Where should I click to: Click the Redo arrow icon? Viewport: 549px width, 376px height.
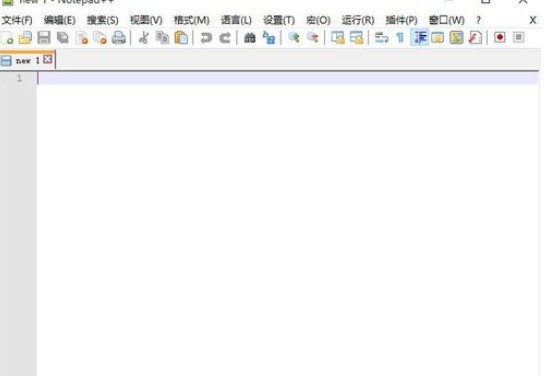click(x=225, y=38)
